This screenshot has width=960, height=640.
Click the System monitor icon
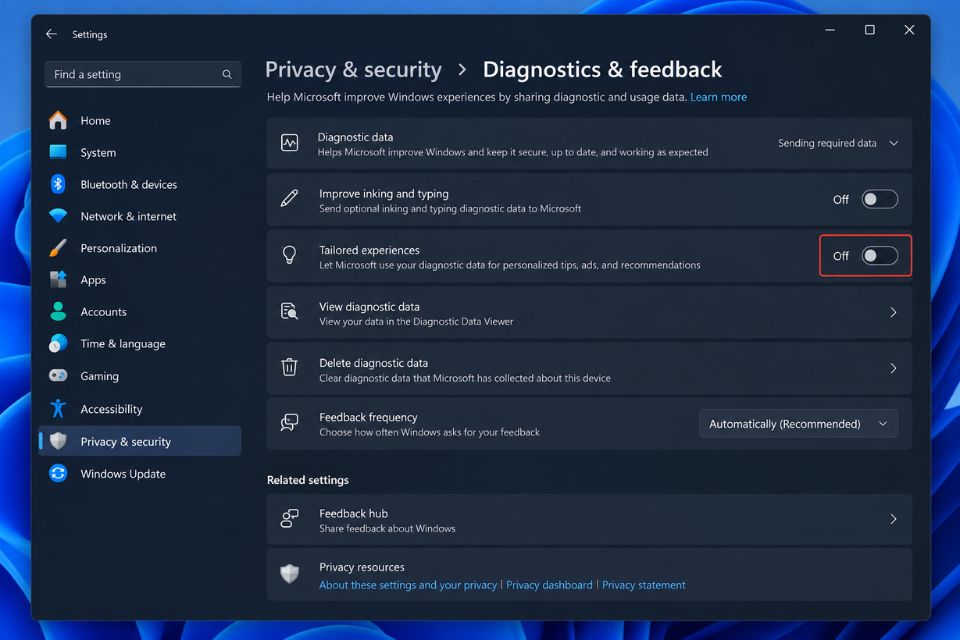[x=58, y=152]
